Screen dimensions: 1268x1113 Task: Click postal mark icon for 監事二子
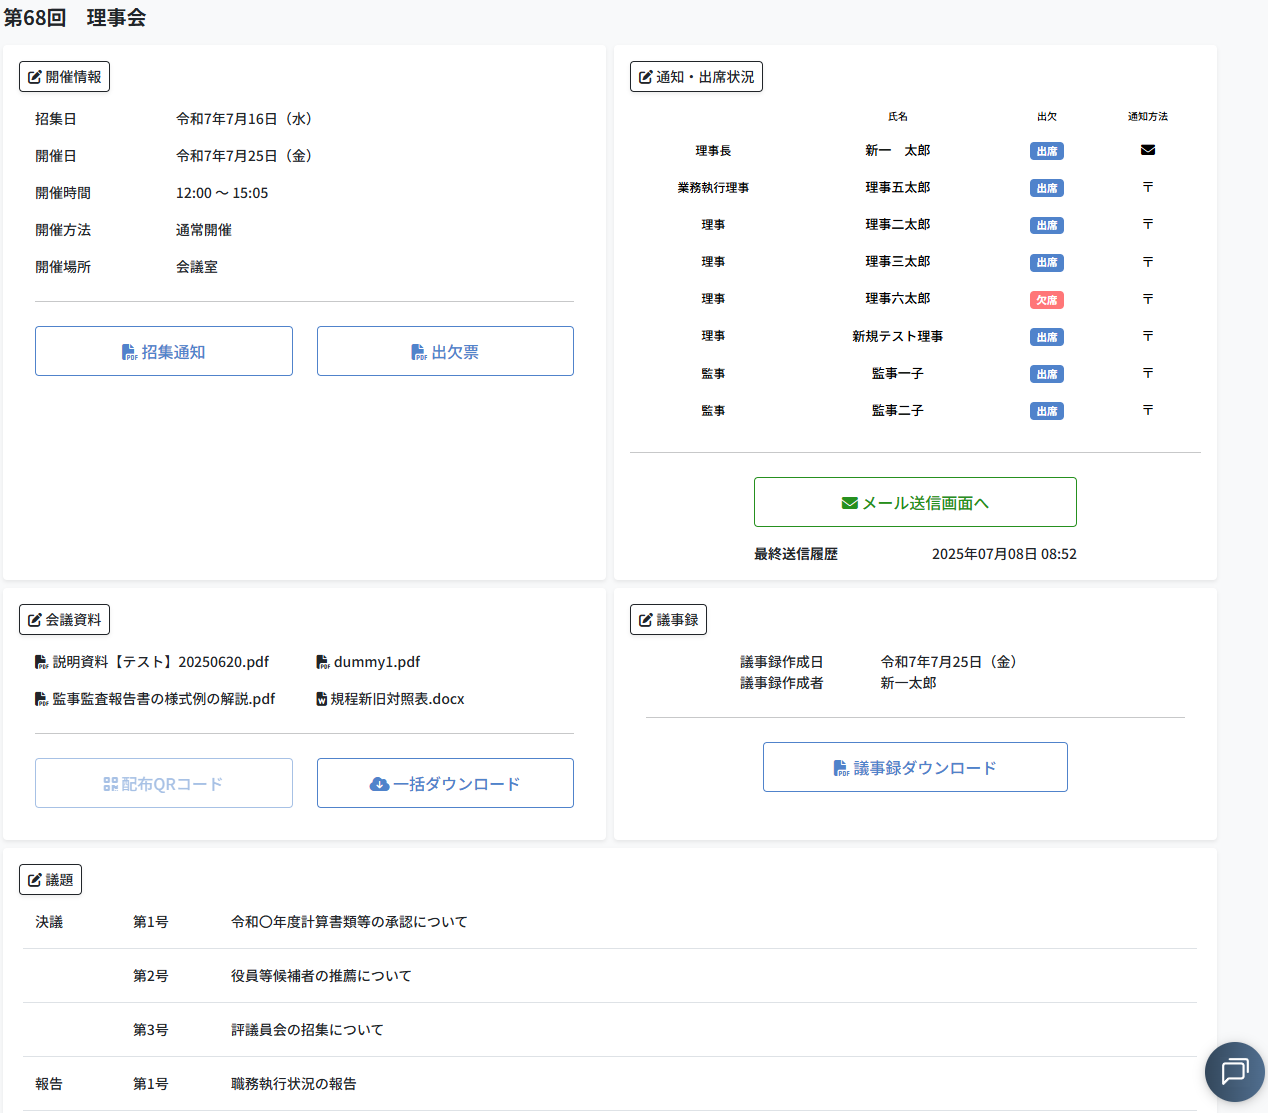pyautogui.click(x=1147, y=410)
